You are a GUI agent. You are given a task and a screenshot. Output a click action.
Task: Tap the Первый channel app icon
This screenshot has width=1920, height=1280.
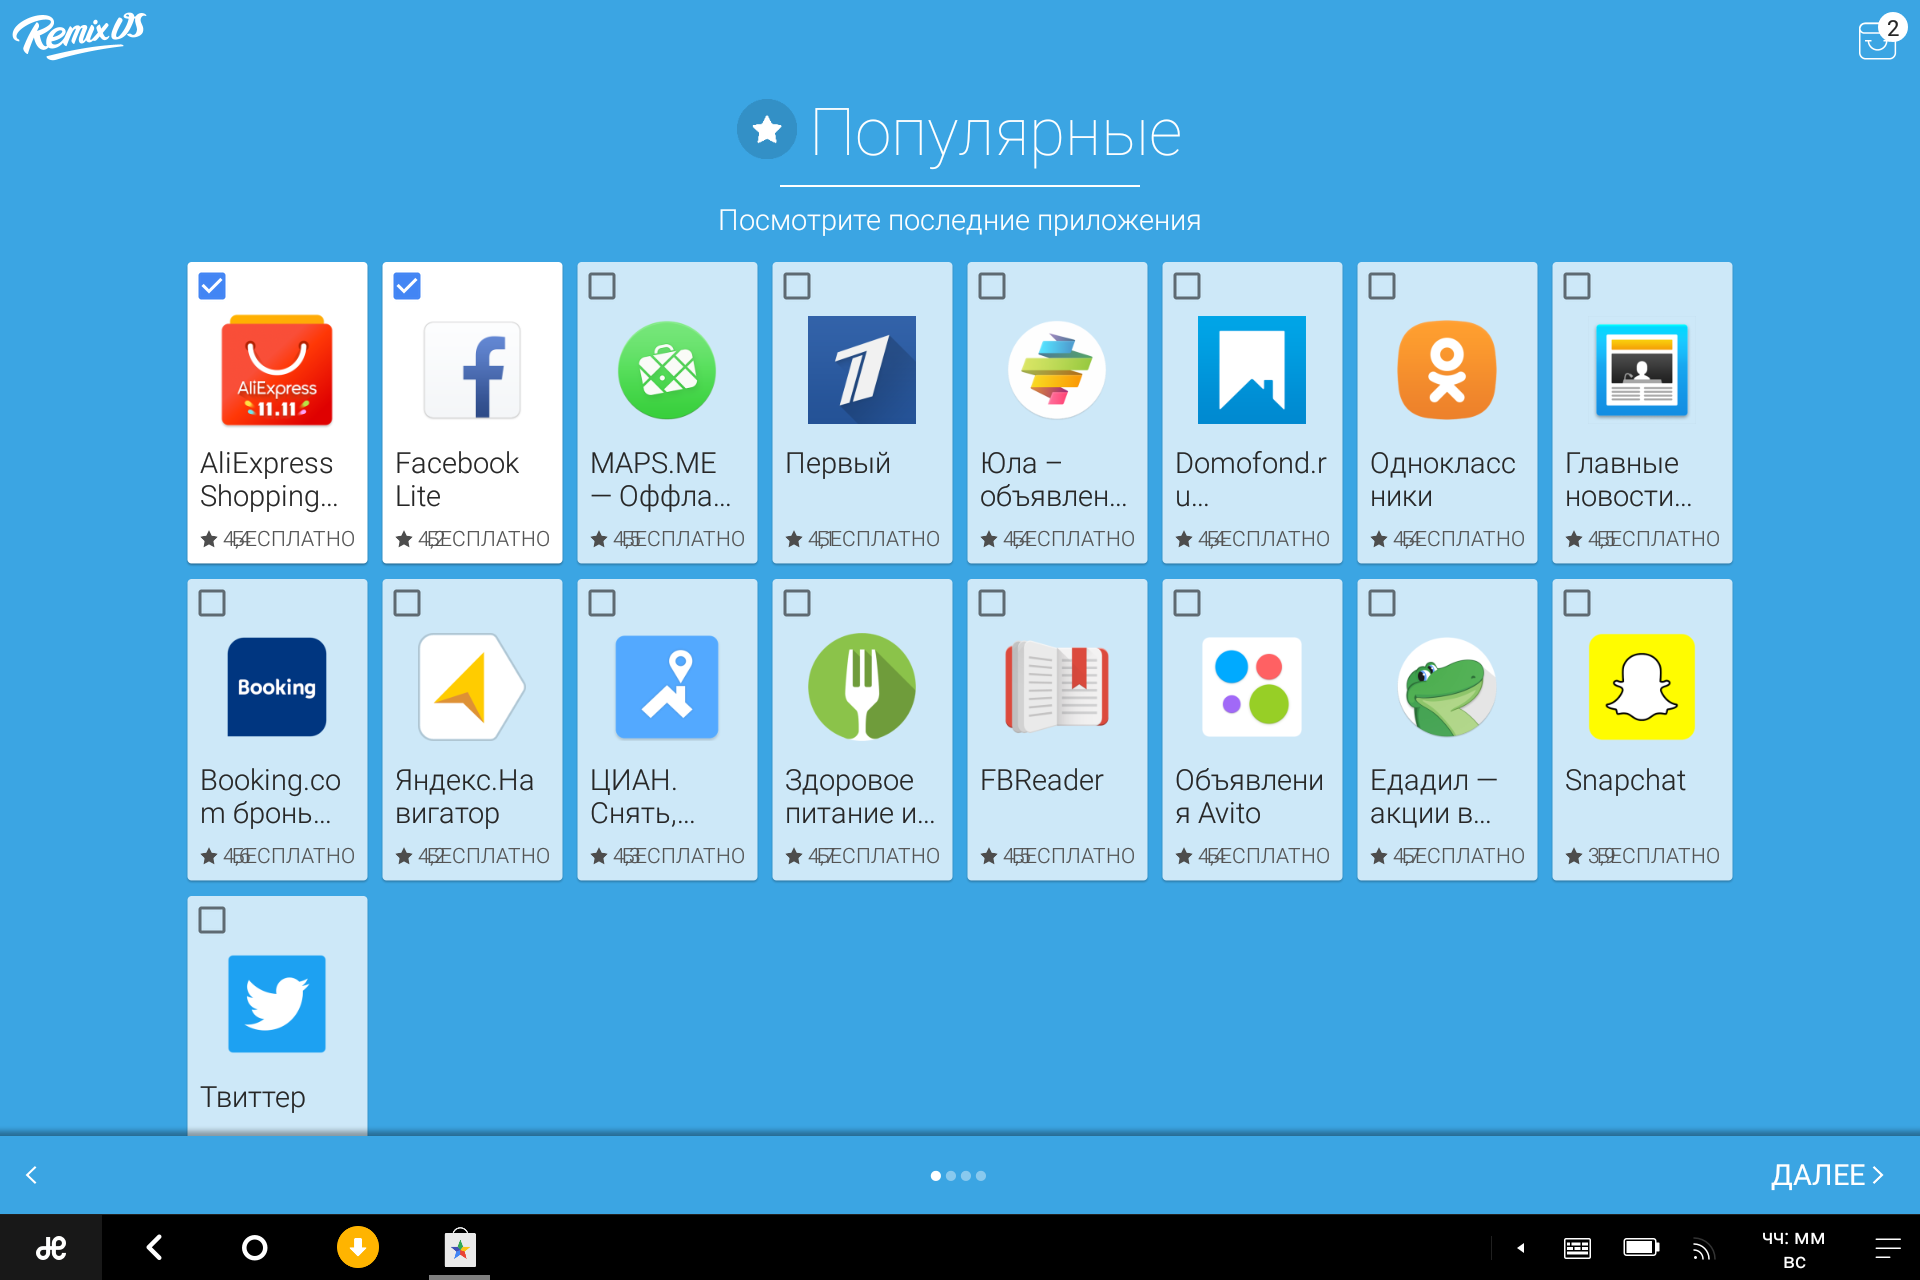pyautogui.click(x=862, y=370)
